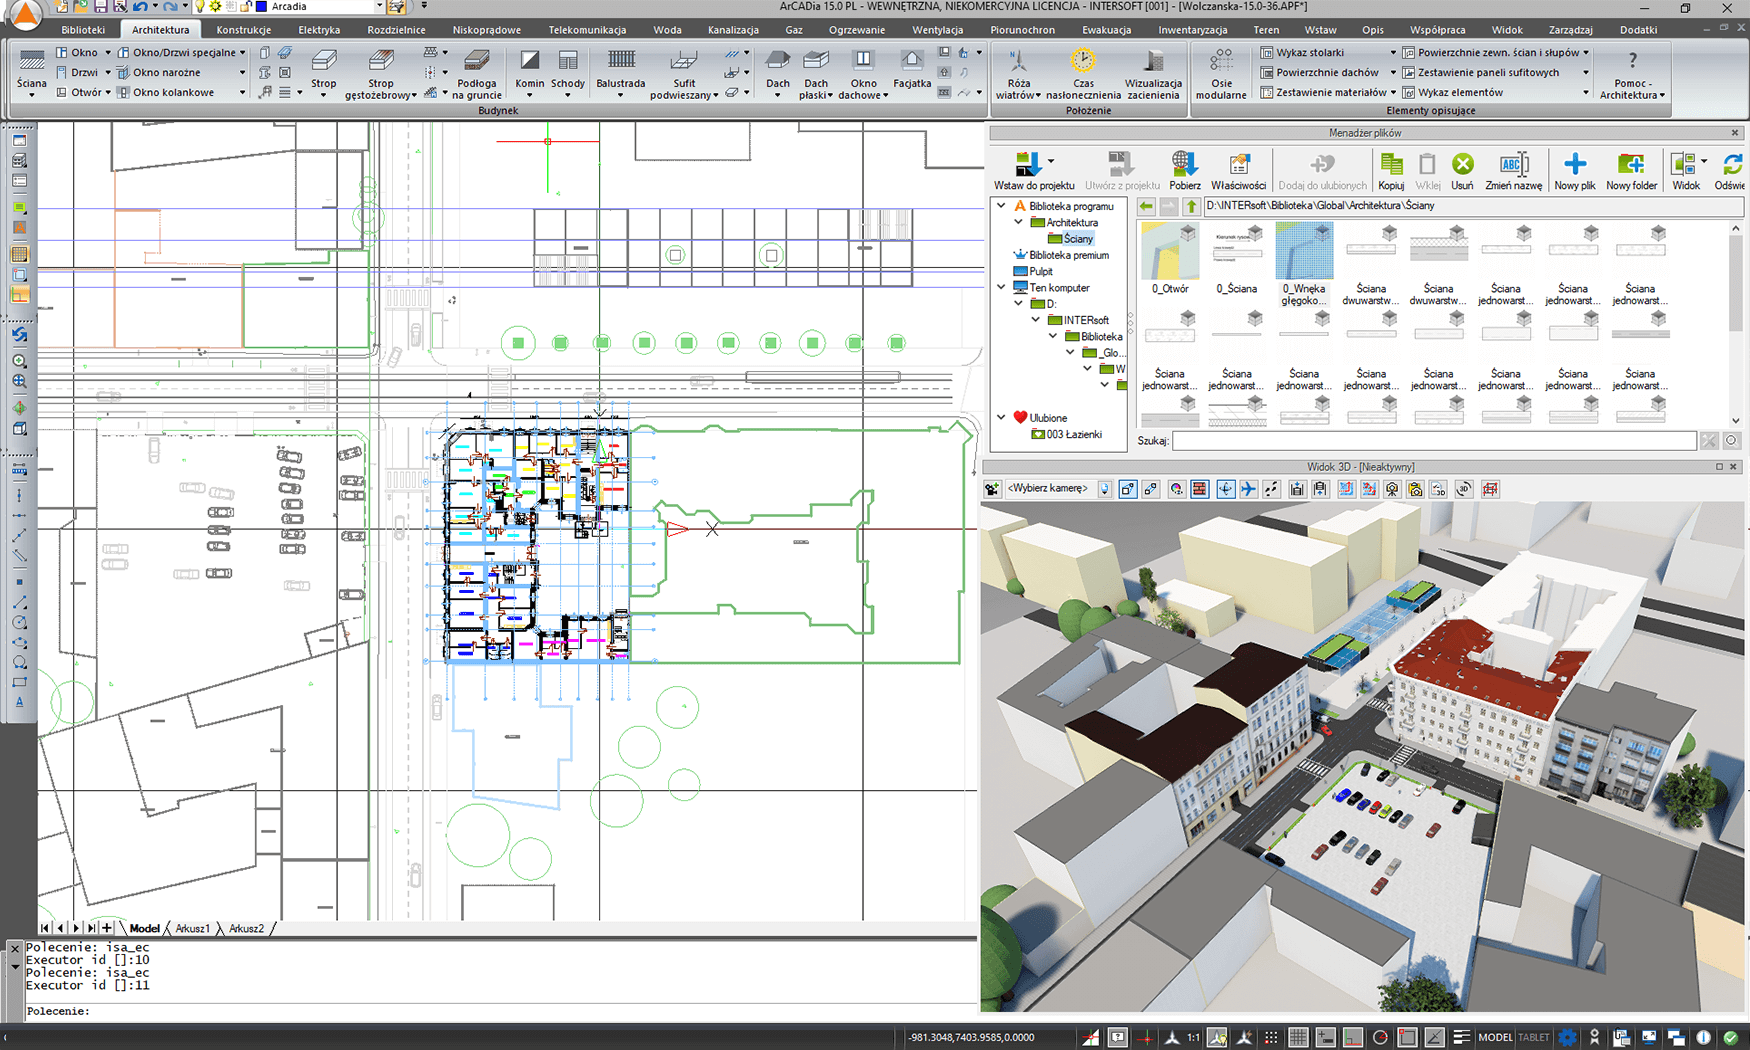Select the Schody stairs tool
Viewport: 1750px width, 1050px height.
coord(567,72)
